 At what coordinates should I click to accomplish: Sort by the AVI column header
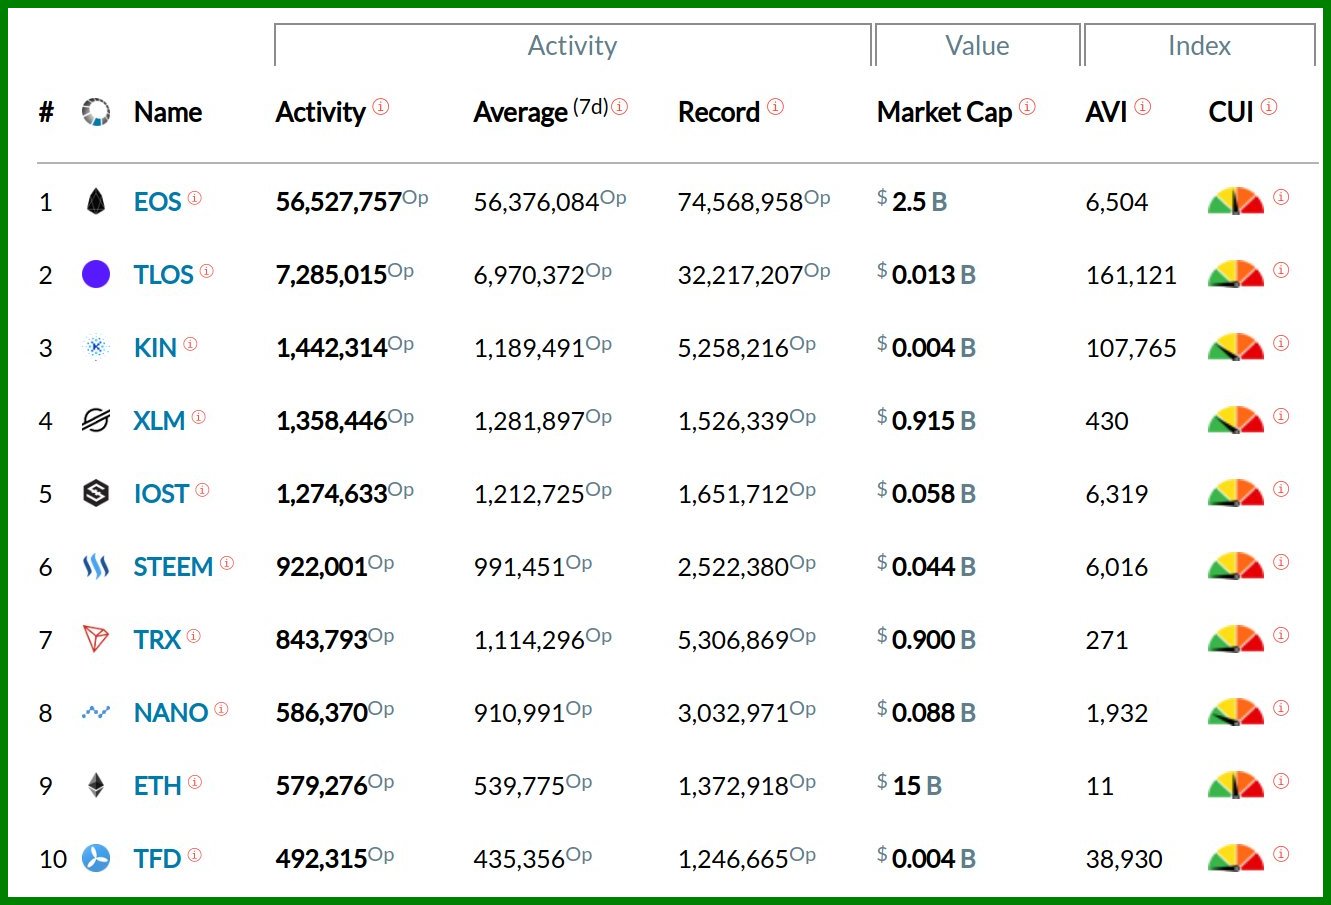point(1106,112)
